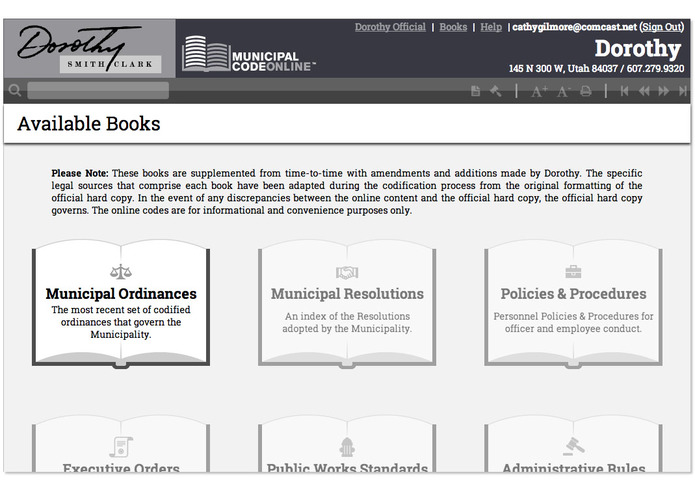Open the Executive Orders book title
This screenshot has height=494, width=695.
(121, 467)
